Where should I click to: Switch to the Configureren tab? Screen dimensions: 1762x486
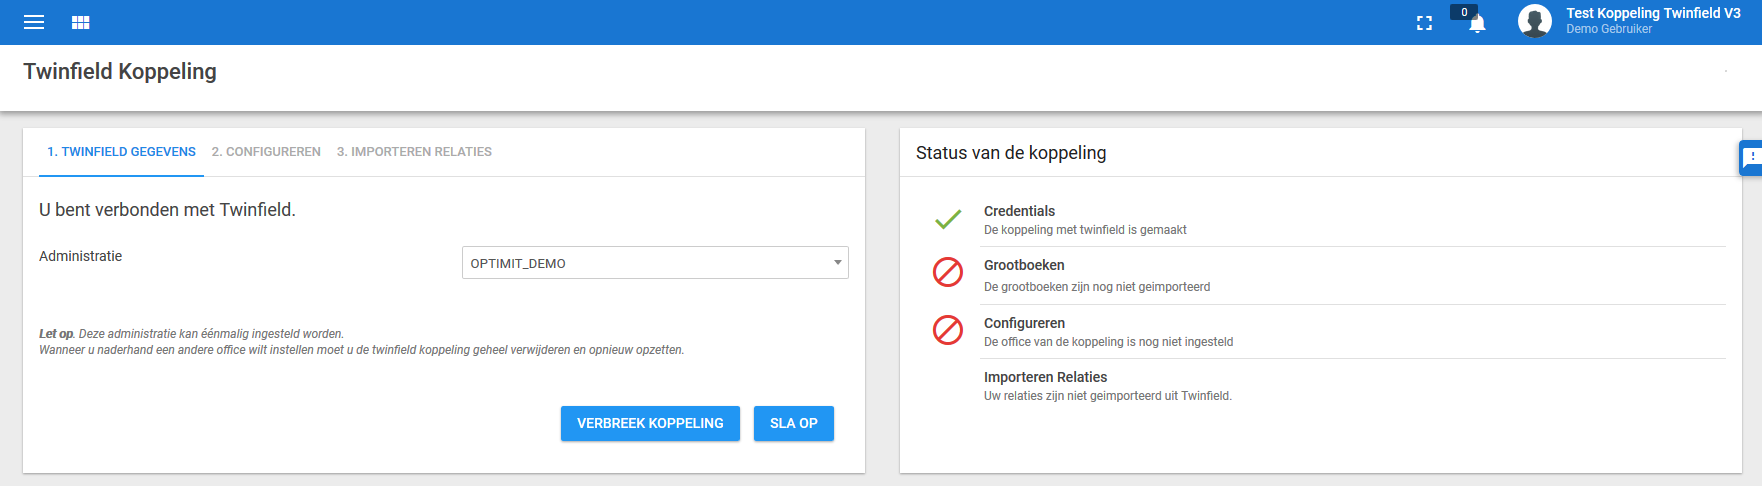coord(266,152)
